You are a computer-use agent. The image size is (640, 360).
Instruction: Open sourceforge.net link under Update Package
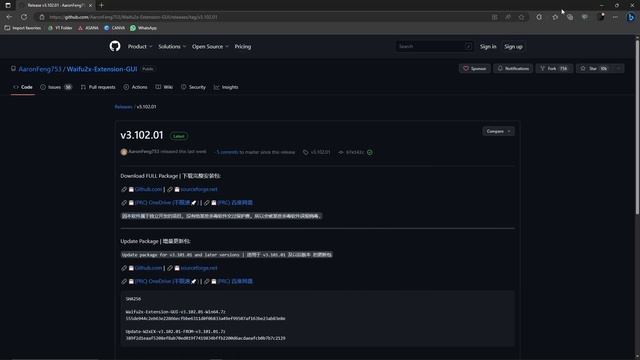coord(199,268)
